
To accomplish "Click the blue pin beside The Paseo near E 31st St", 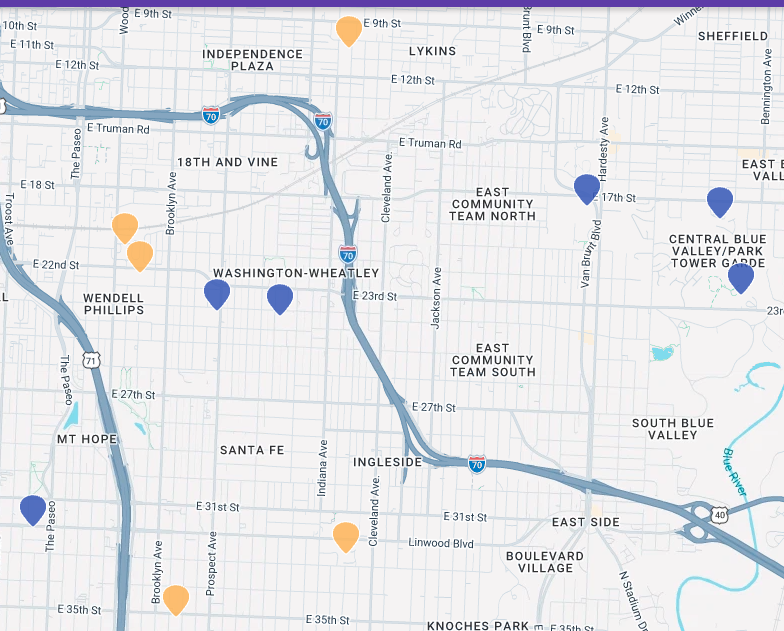I will coord(33,510).
